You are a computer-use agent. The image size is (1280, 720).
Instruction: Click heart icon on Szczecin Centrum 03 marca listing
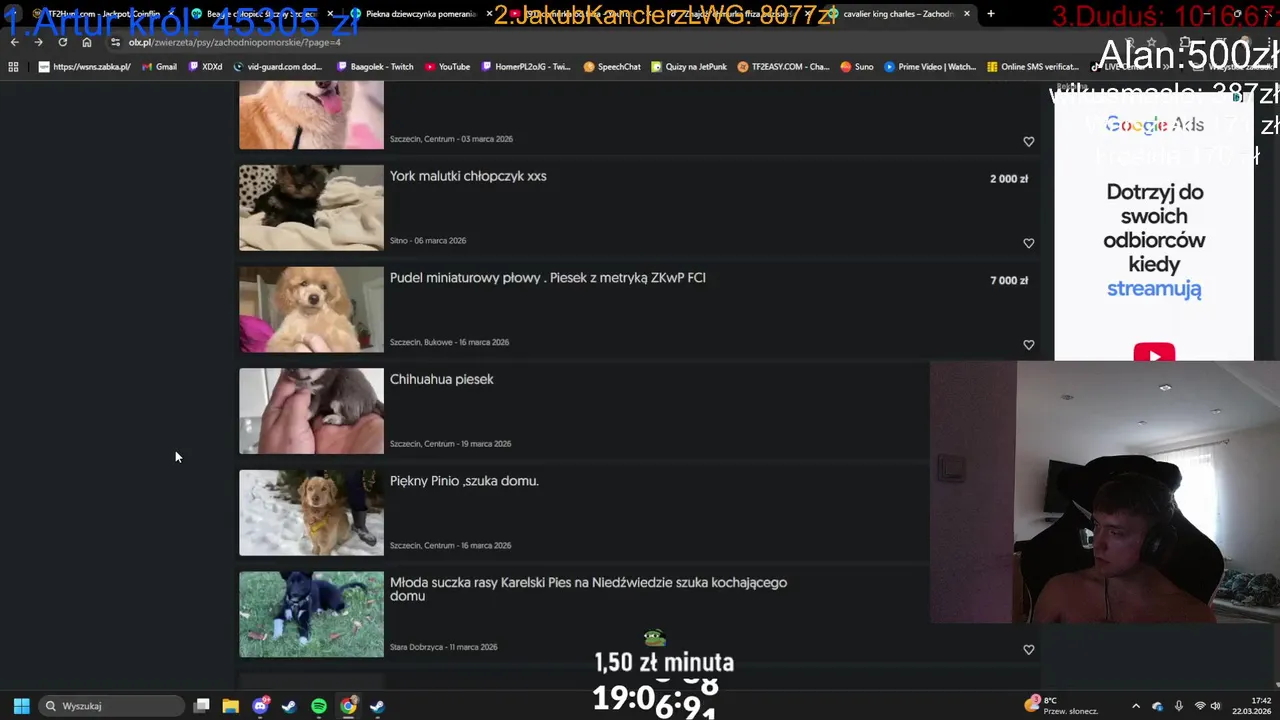[x=1028, y=142]
